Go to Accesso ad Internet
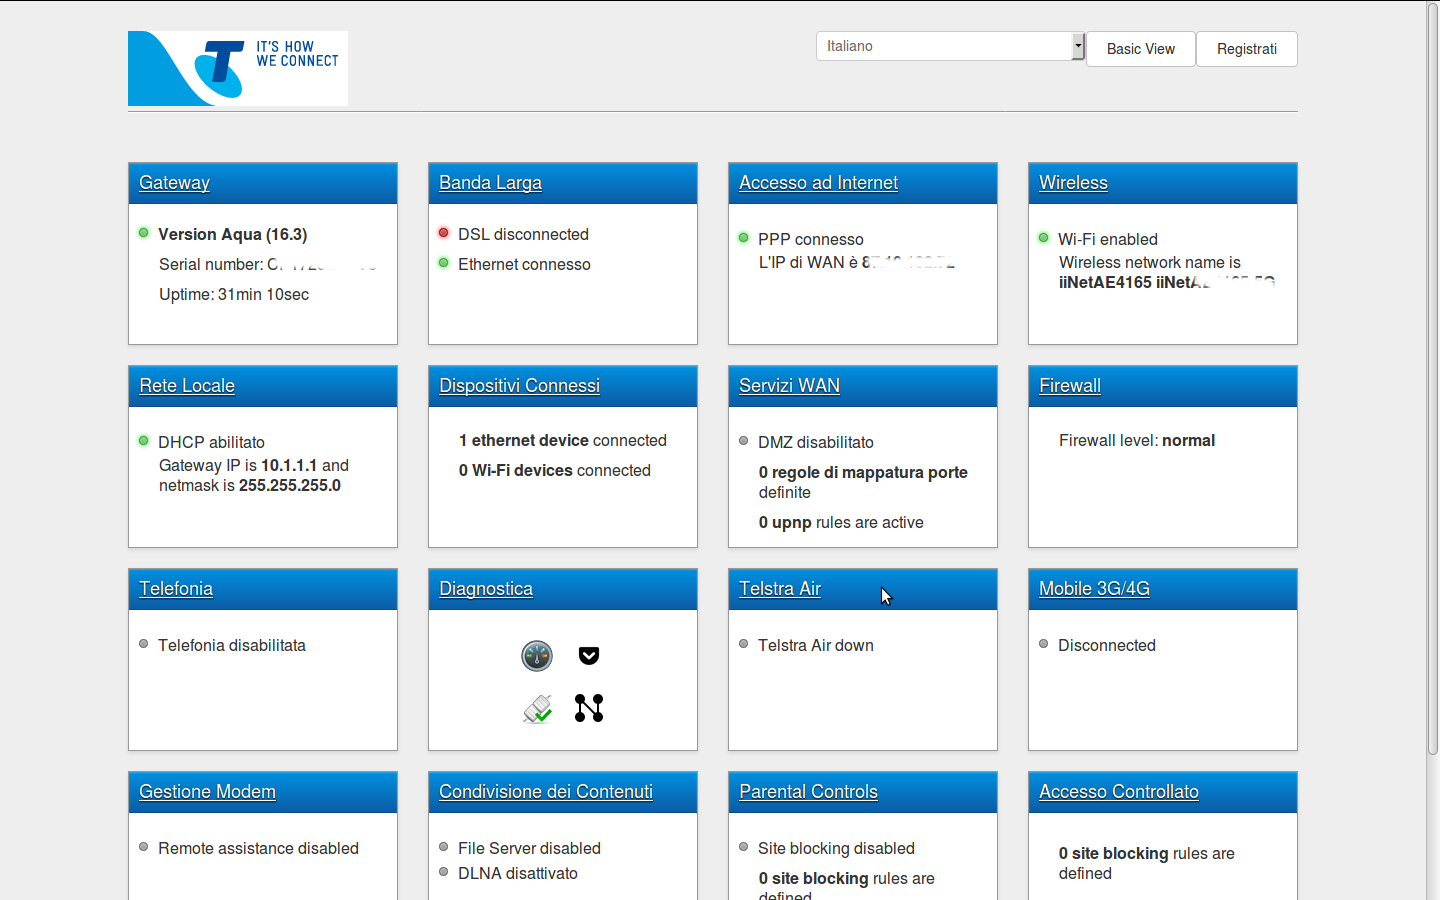The height and width of the screenshot is (900, 1440). (x=819, y=183)
